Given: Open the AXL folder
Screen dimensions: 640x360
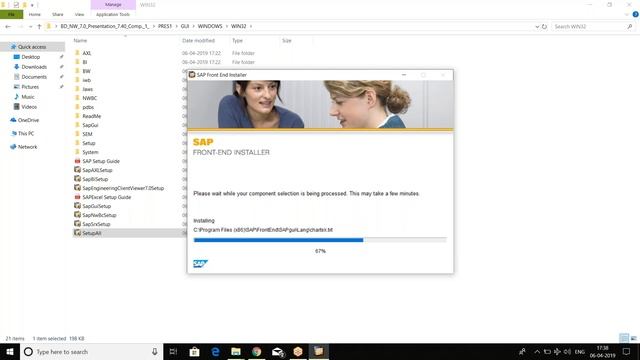Looking at the screenshot, I should pos(87,53).
